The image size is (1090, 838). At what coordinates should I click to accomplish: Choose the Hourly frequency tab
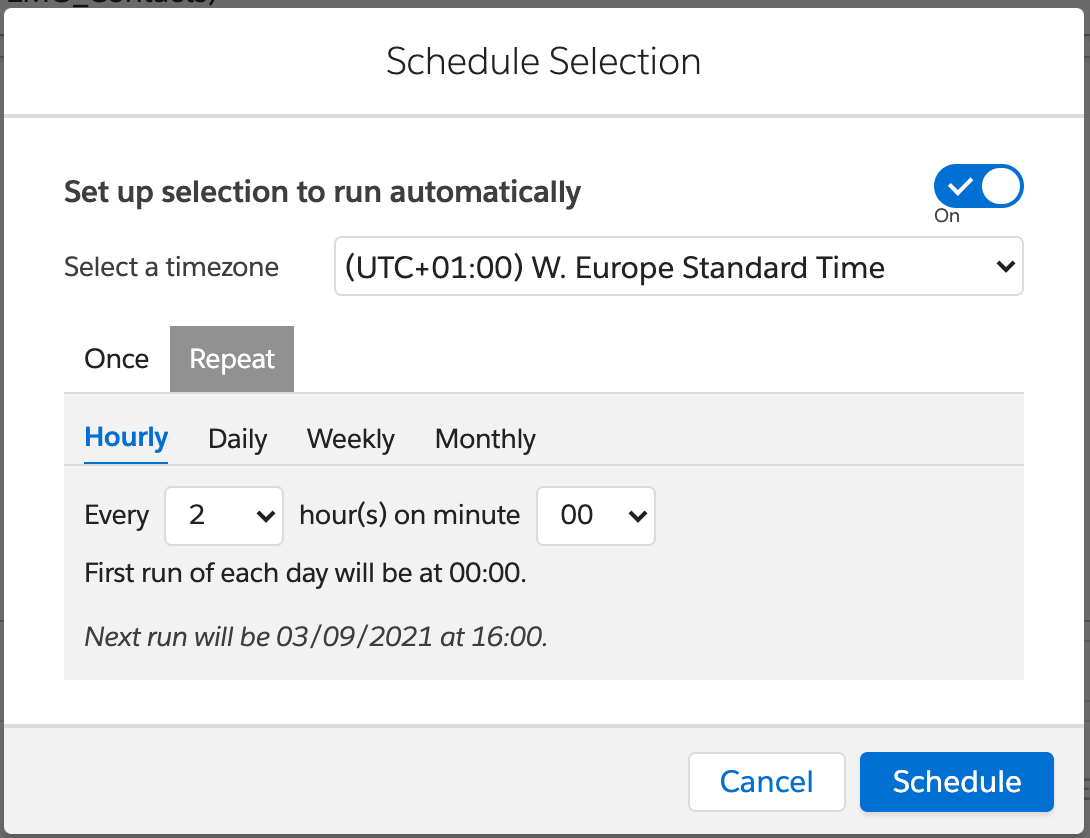pyautogui.click(x=126, y=438)
